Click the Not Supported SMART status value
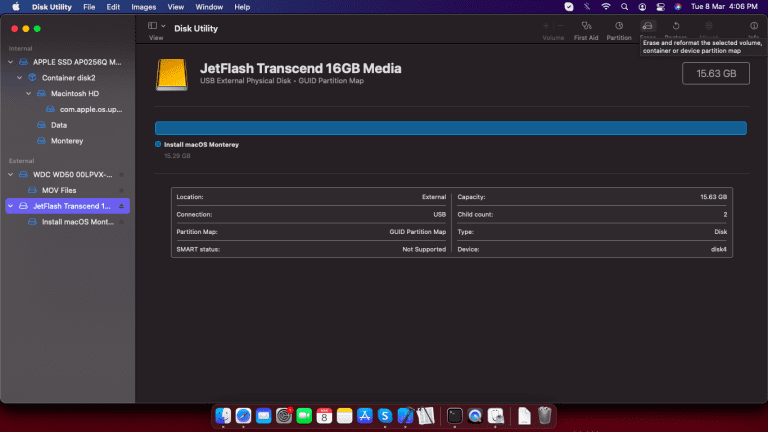 (x=424, y=249)
